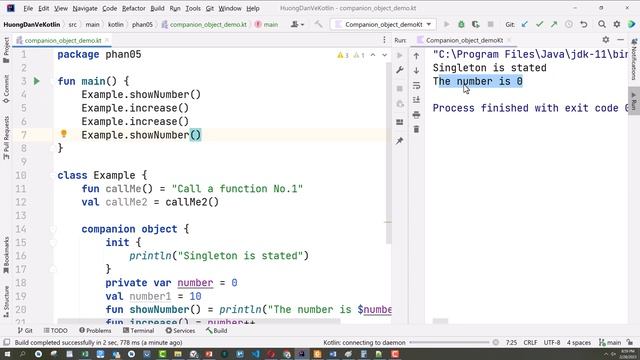640x360 pixels.
Task: Click the CRLF line separator status
Action: (530, 343)
